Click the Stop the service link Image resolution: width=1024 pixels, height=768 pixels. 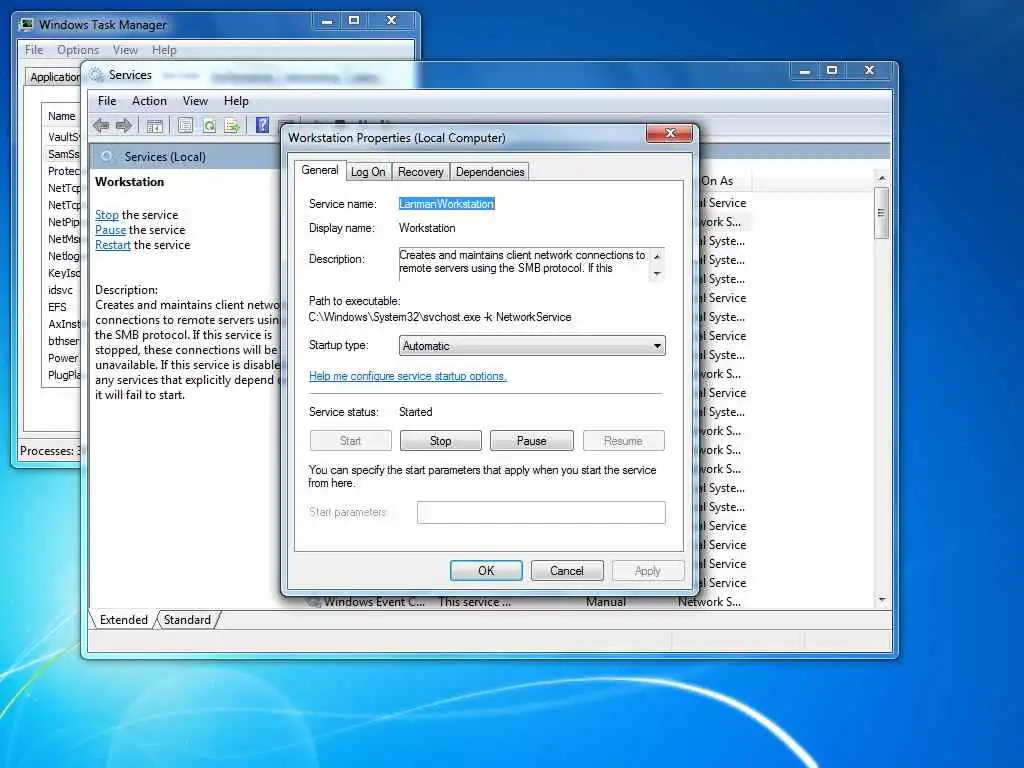[x=106, y=215]
